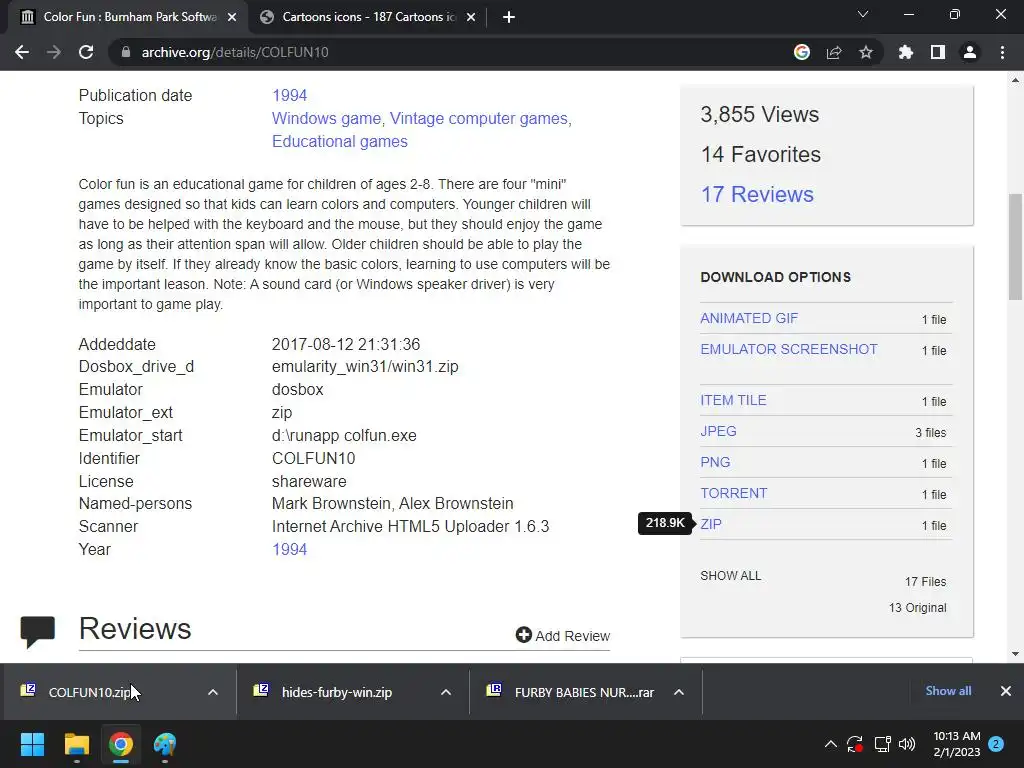Click the Reviews speech bubble icon
1024x768 pixels.
pyautogui.click(x=37, y=632)
